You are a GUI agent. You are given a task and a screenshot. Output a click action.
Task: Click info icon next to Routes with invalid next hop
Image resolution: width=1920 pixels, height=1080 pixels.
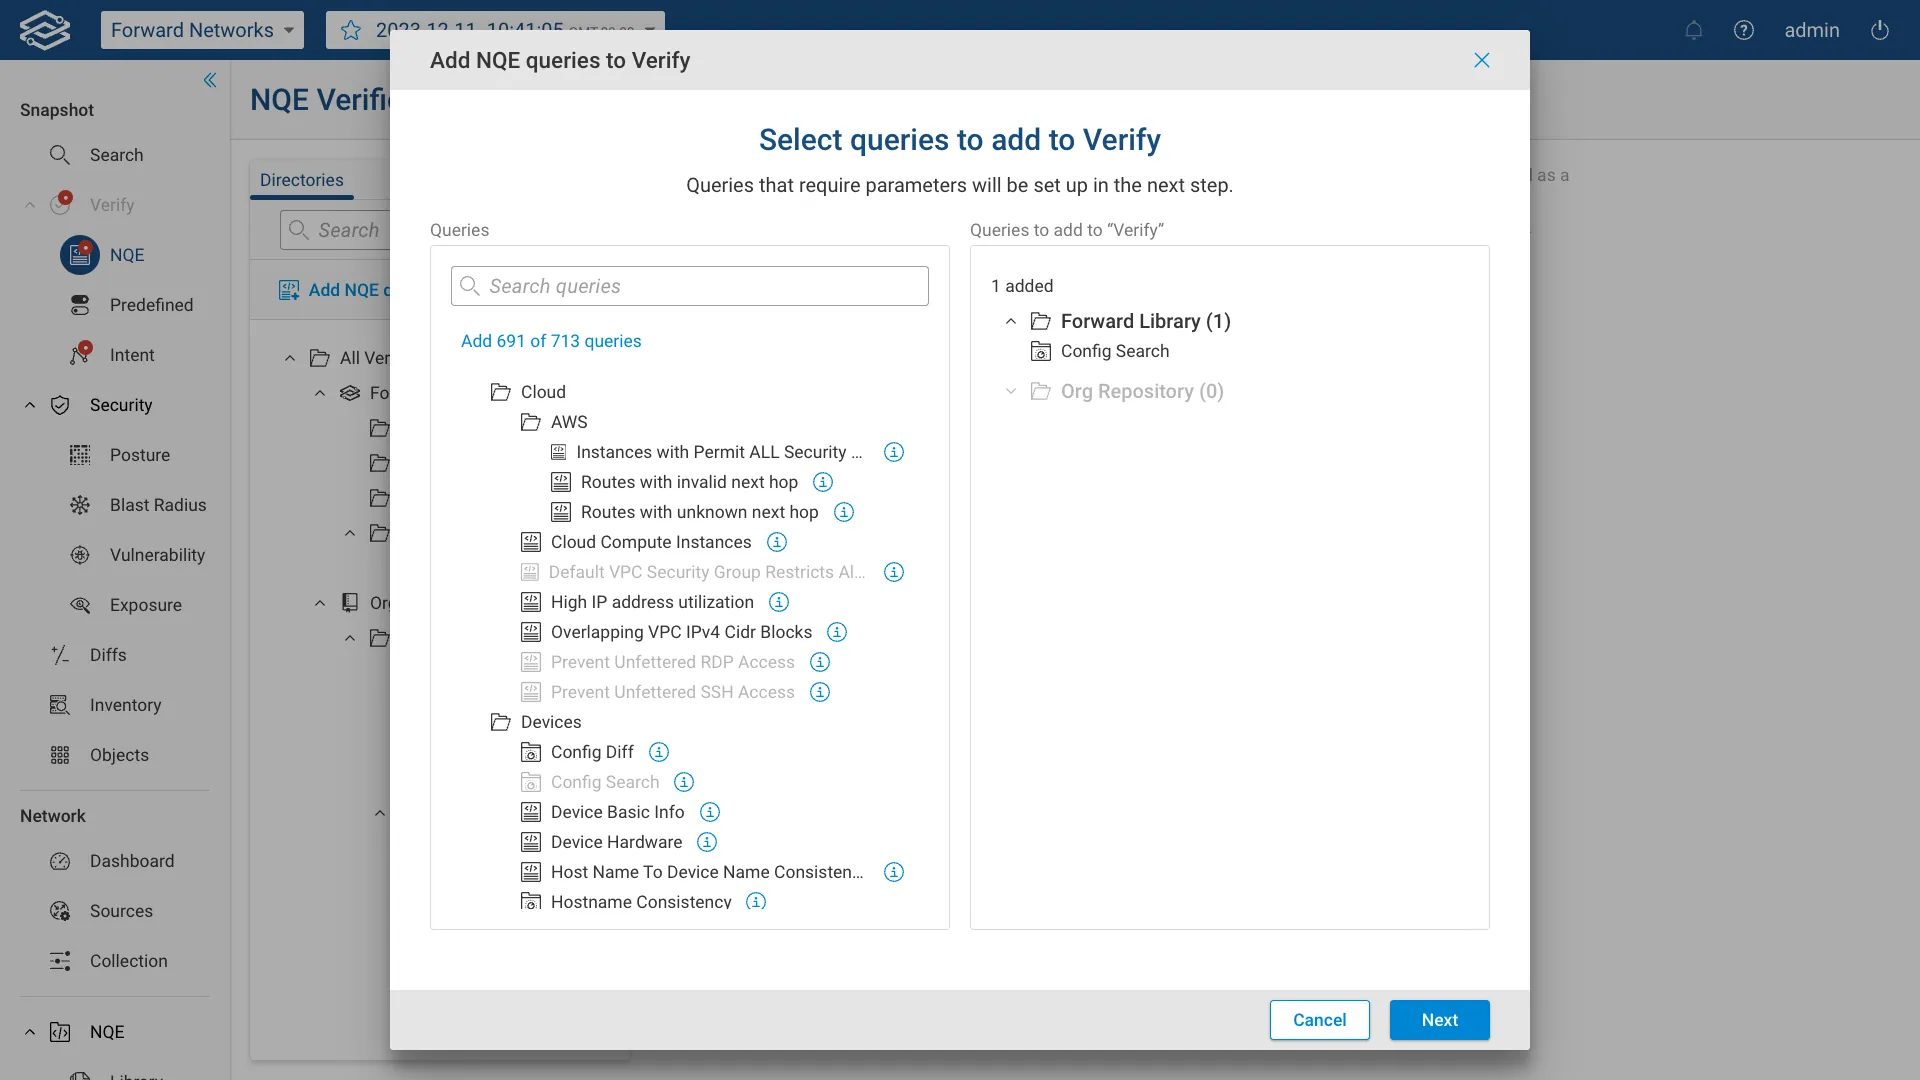pos(823,482)
